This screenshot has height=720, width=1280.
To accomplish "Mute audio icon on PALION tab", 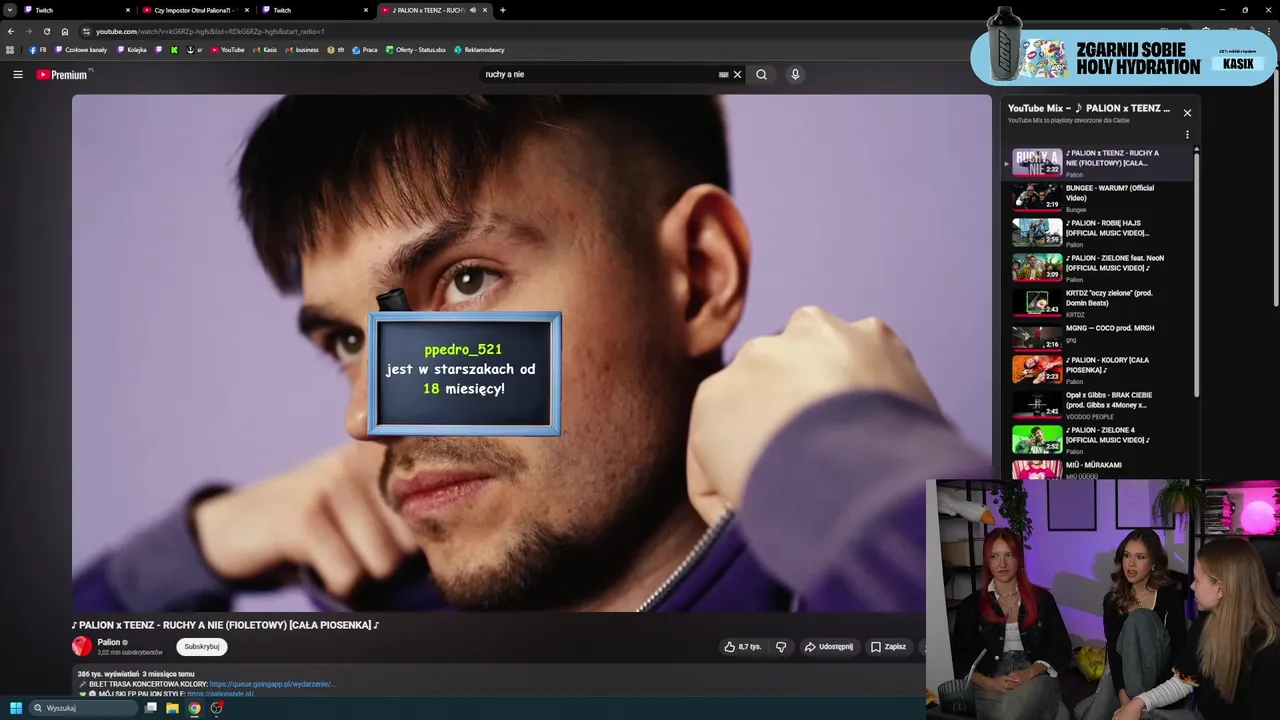I will 473,10.
